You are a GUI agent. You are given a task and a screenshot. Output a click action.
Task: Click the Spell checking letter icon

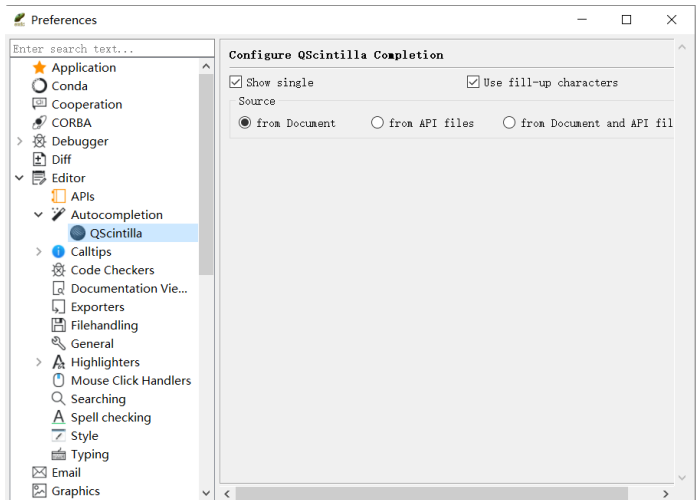coord(58,417)
